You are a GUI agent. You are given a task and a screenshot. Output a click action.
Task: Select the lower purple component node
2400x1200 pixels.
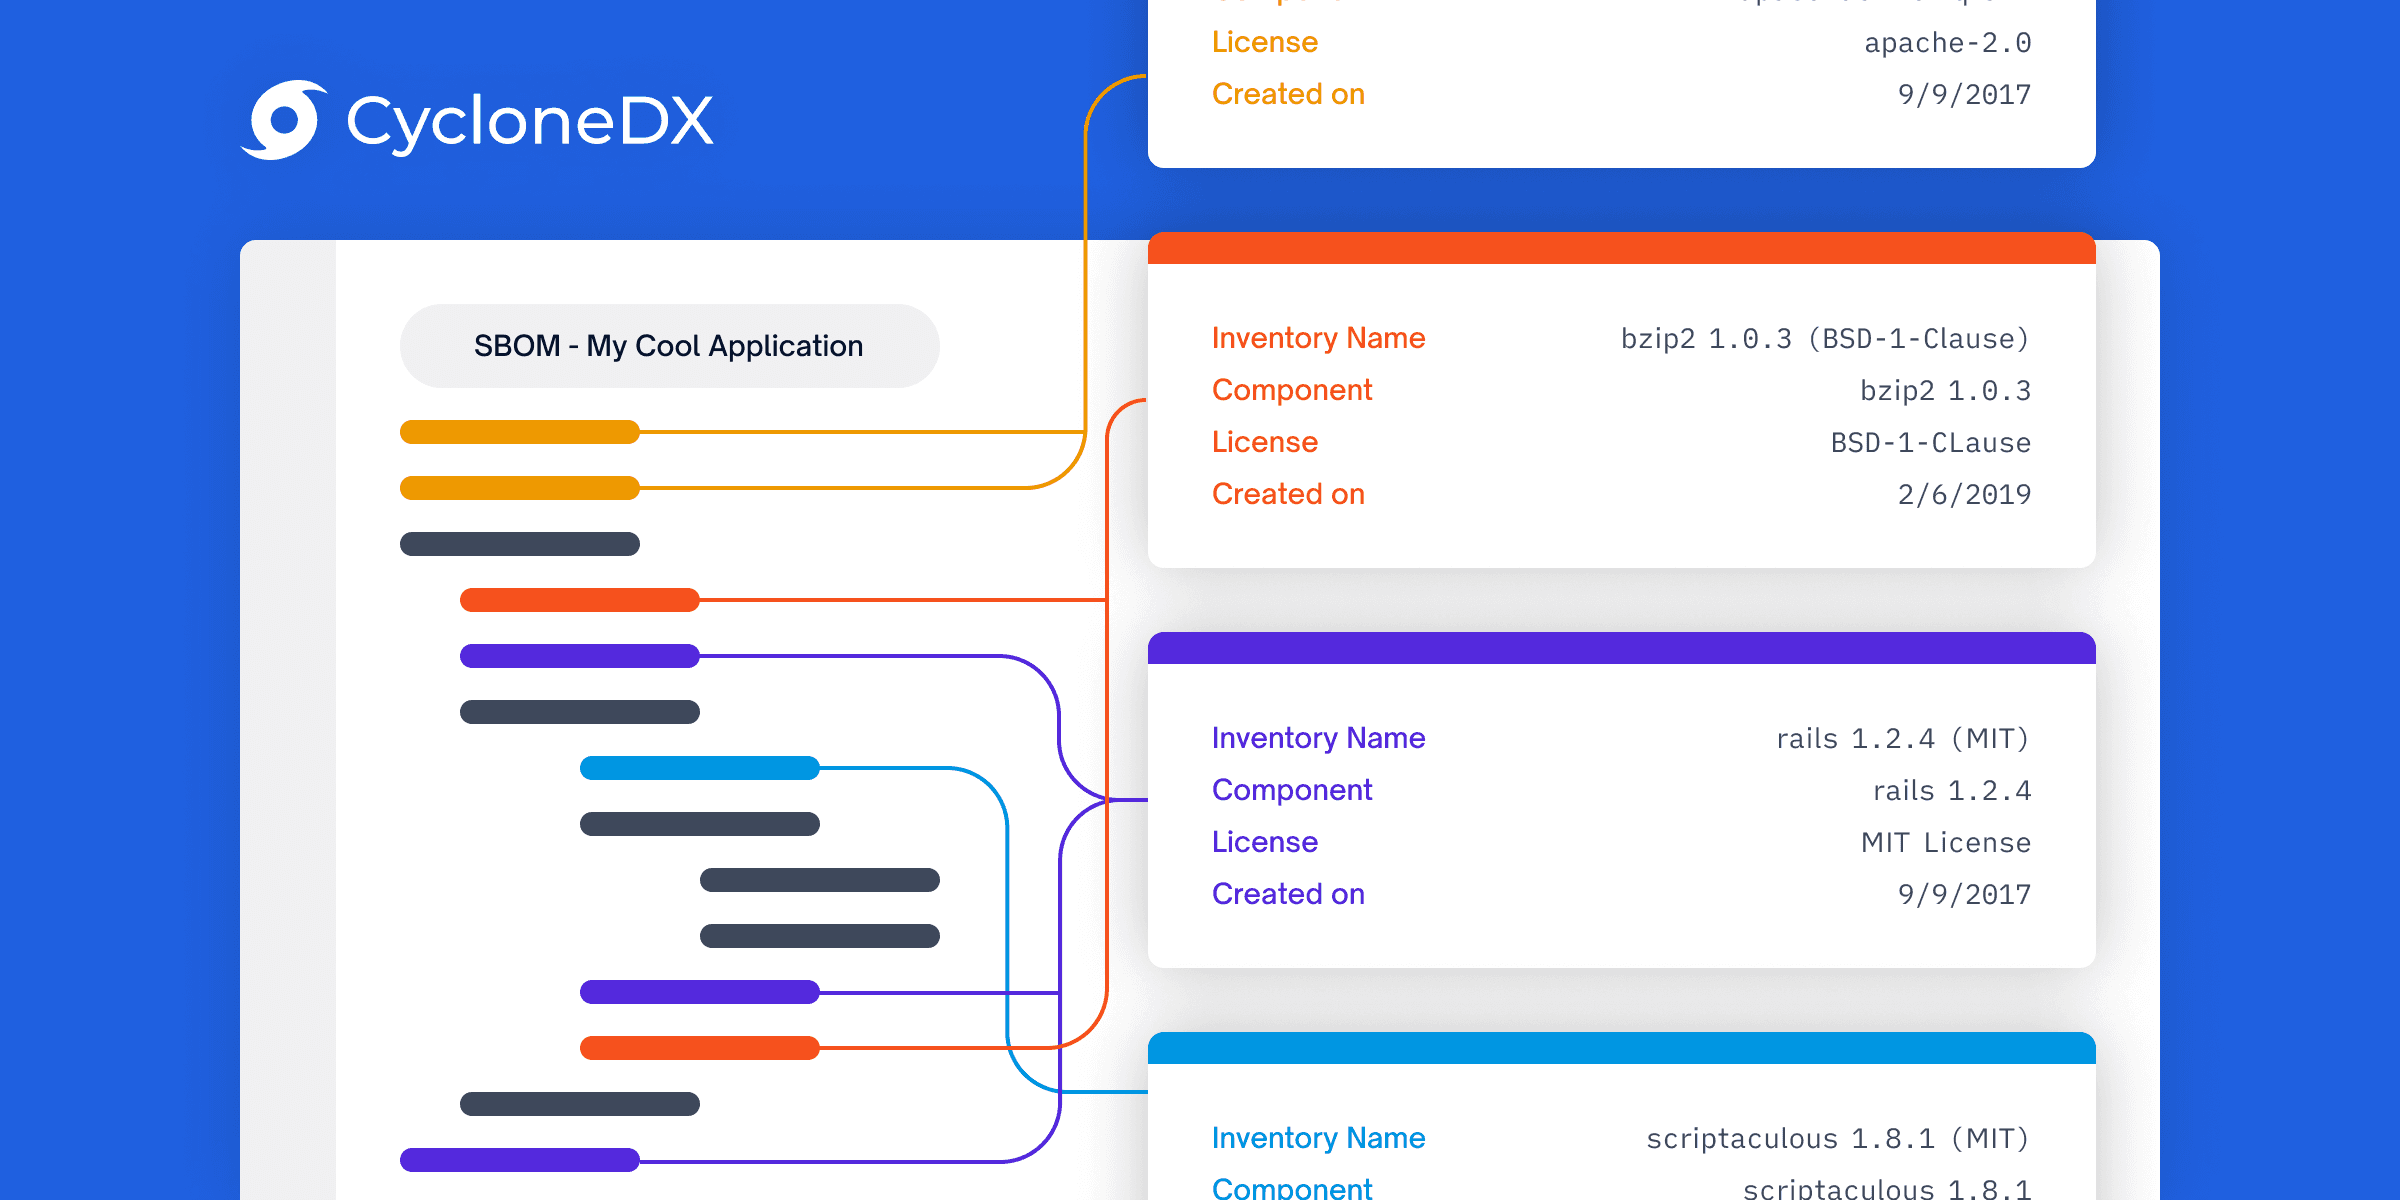pos(698,992)
